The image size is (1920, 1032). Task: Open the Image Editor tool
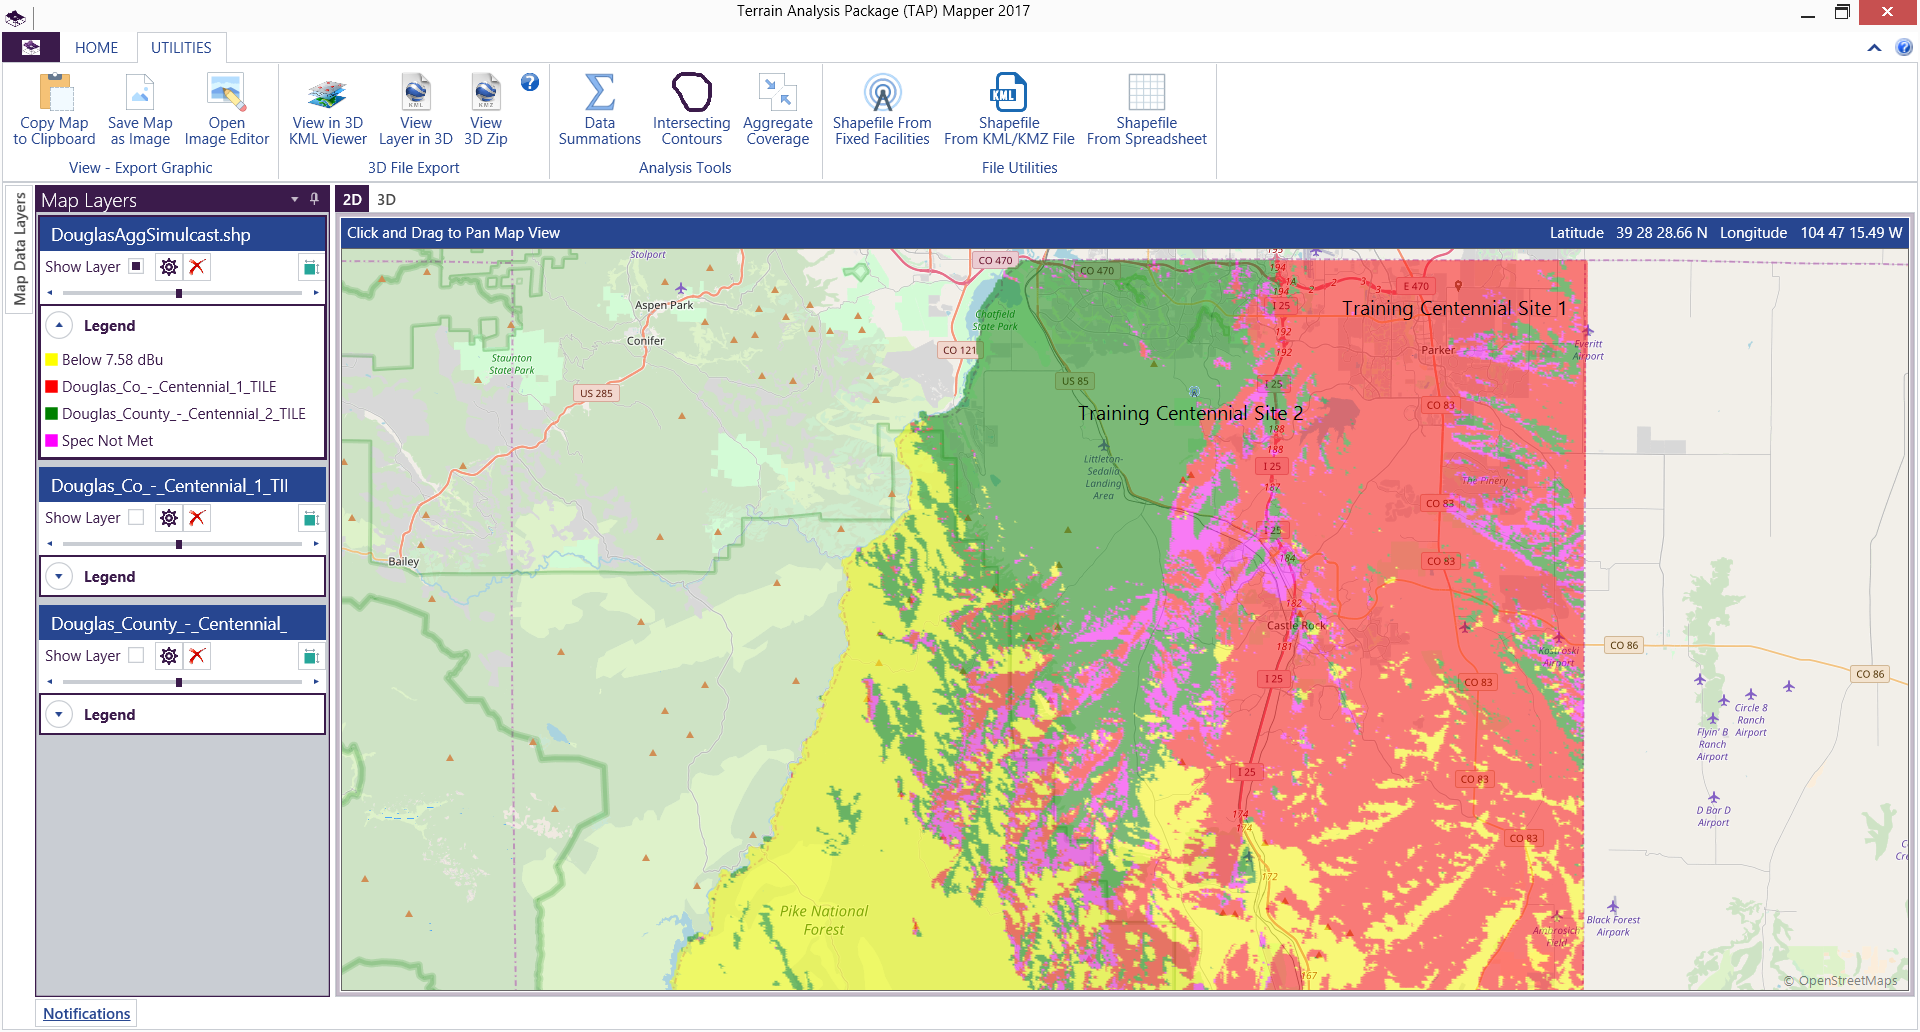(226, 93)
